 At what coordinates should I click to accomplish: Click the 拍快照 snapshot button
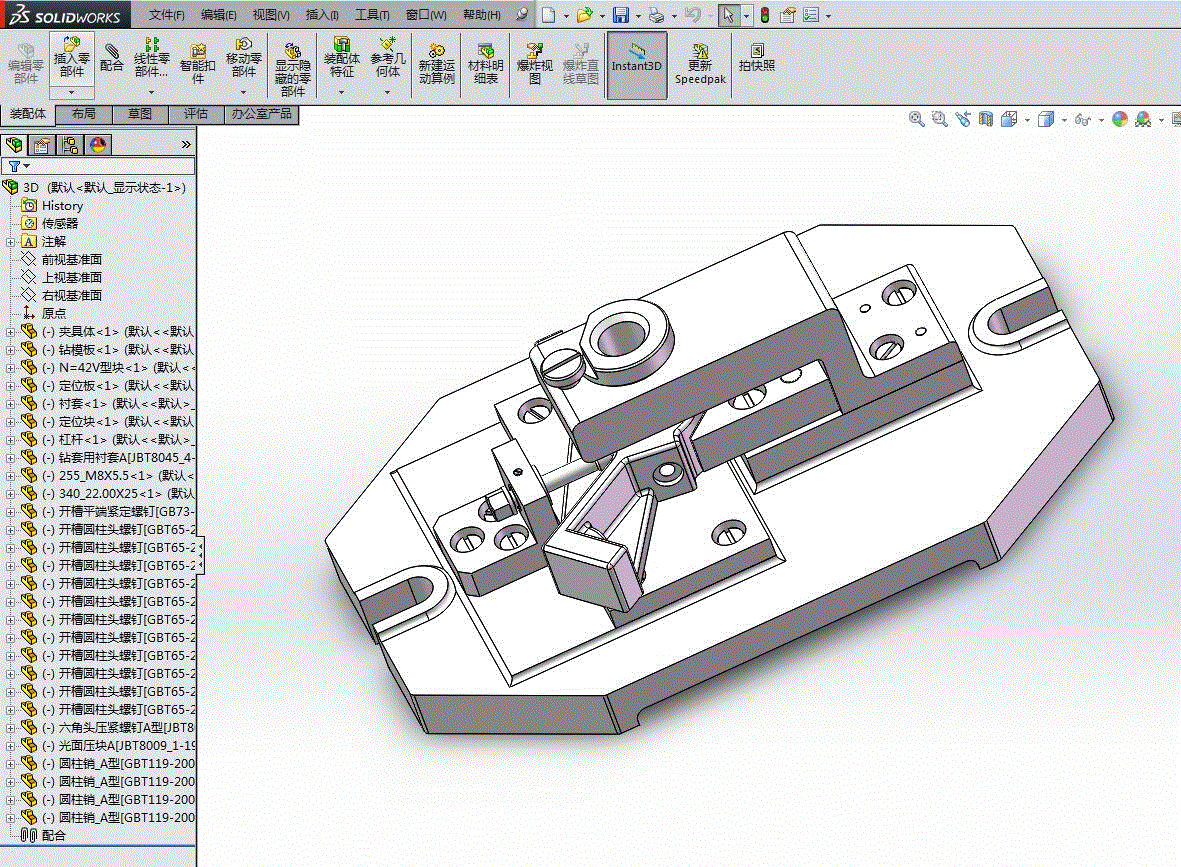(x=757, y=57)
